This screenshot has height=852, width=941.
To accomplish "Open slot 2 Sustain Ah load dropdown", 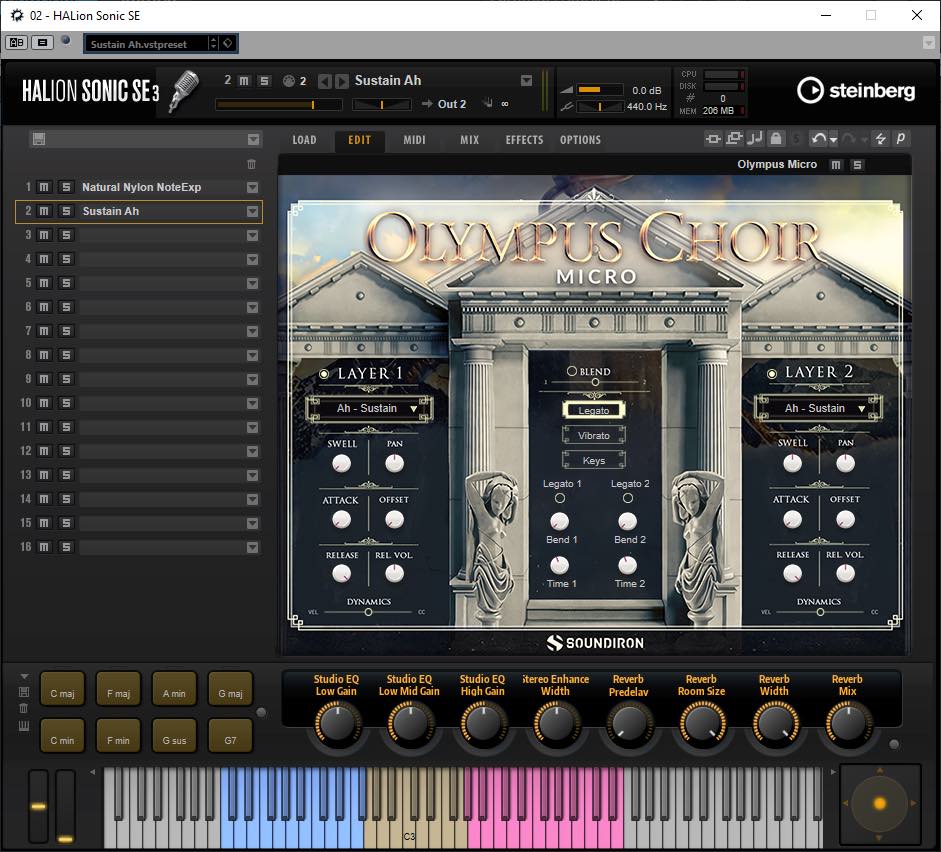I will click(x=253, y=211).
